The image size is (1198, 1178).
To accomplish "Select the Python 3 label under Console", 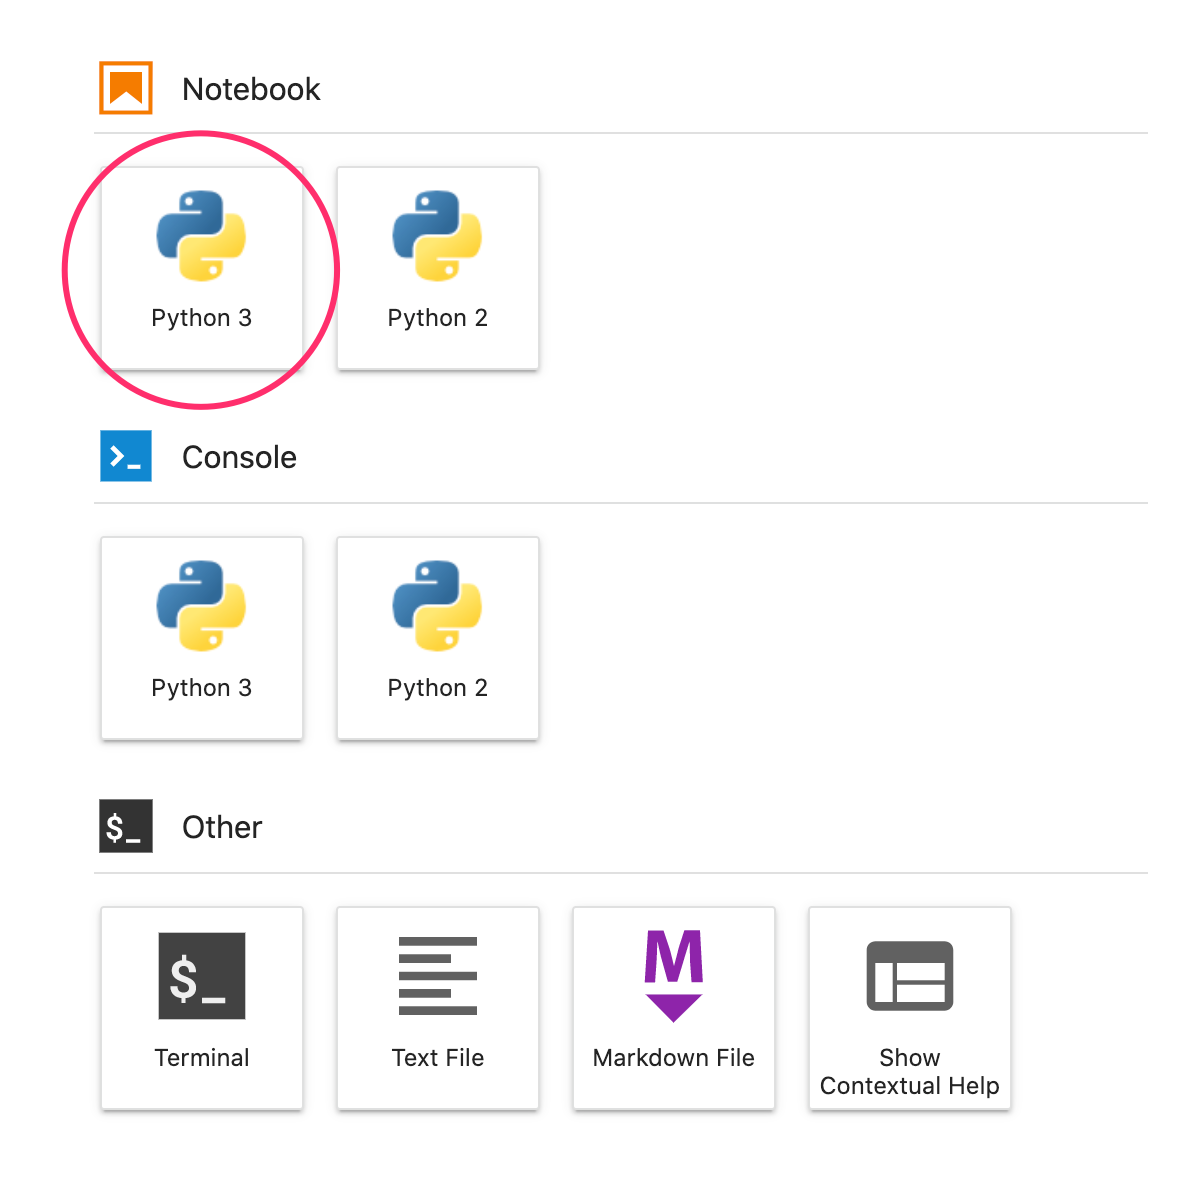I will pyautogui.click(x=201, y=688).
